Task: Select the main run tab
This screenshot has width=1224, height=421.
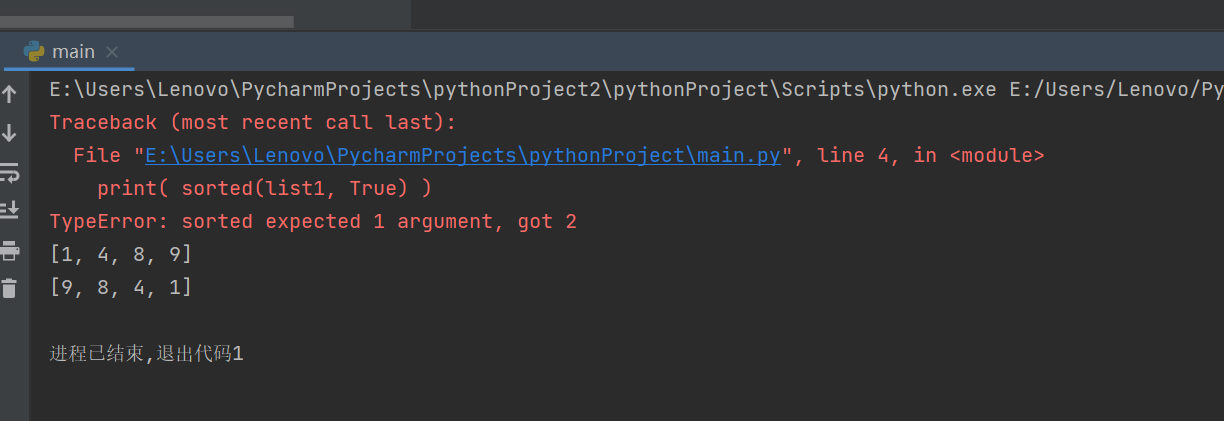Action: point(72,52)
